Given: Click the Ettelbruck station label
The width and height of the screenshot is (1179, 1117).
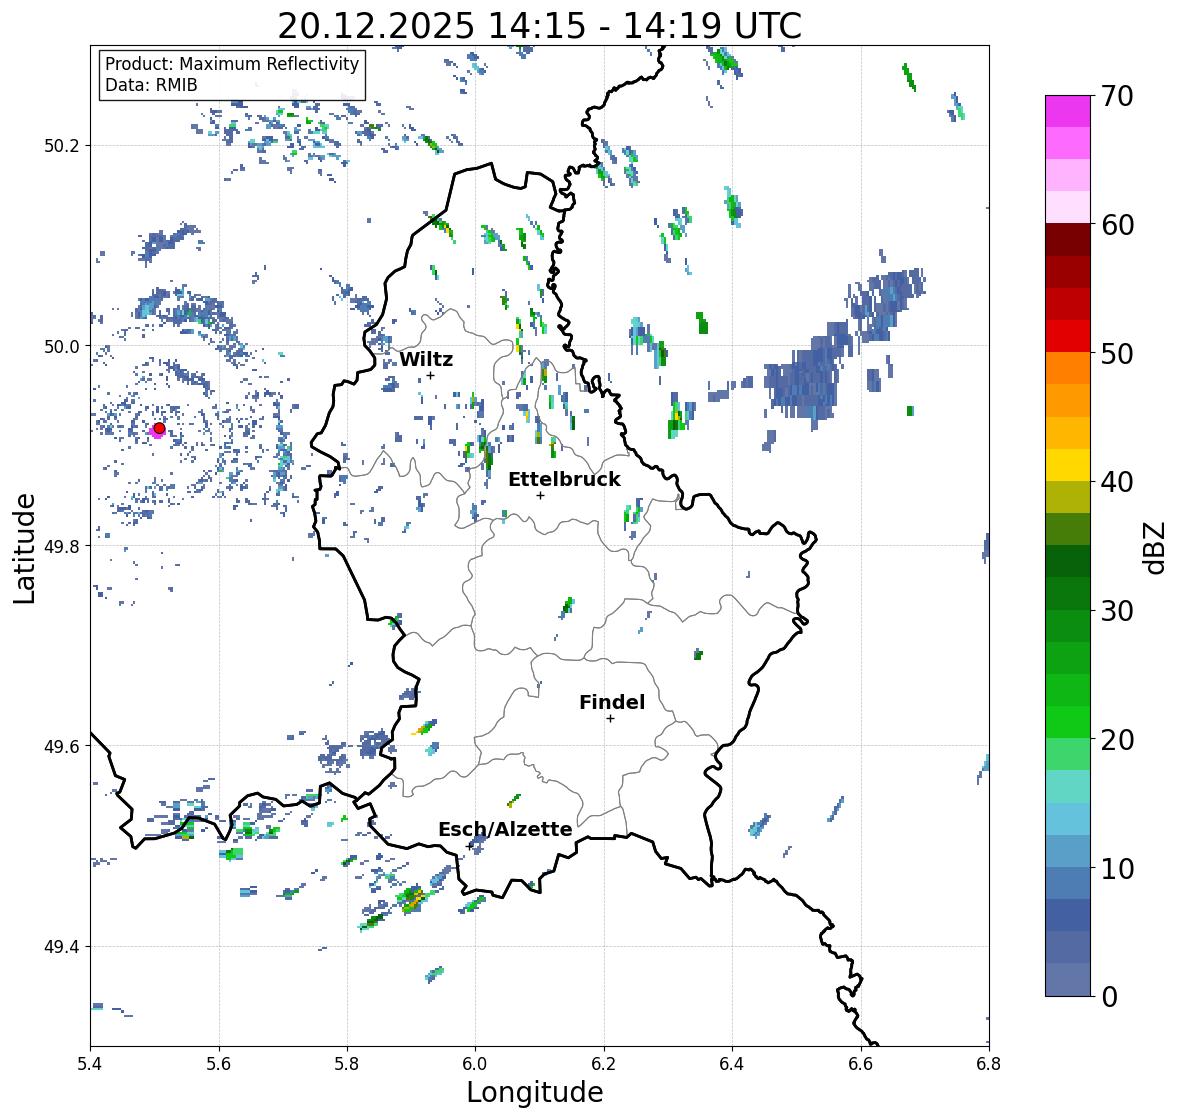Looking at the screenshot, I should point(564,479).
